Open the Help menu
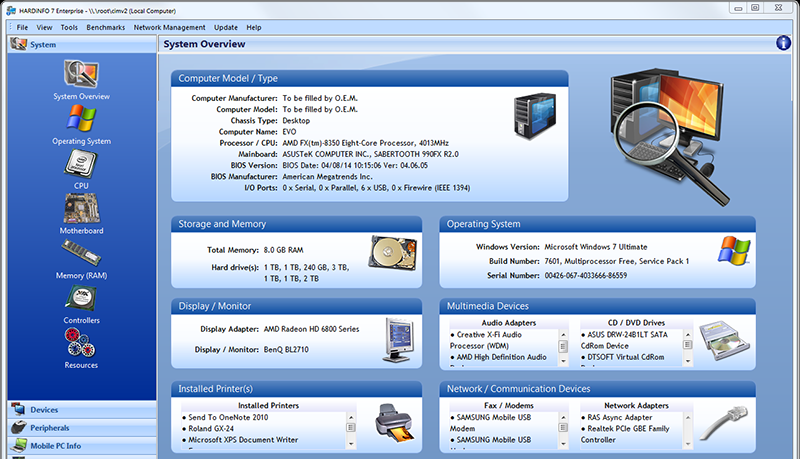 254,28
